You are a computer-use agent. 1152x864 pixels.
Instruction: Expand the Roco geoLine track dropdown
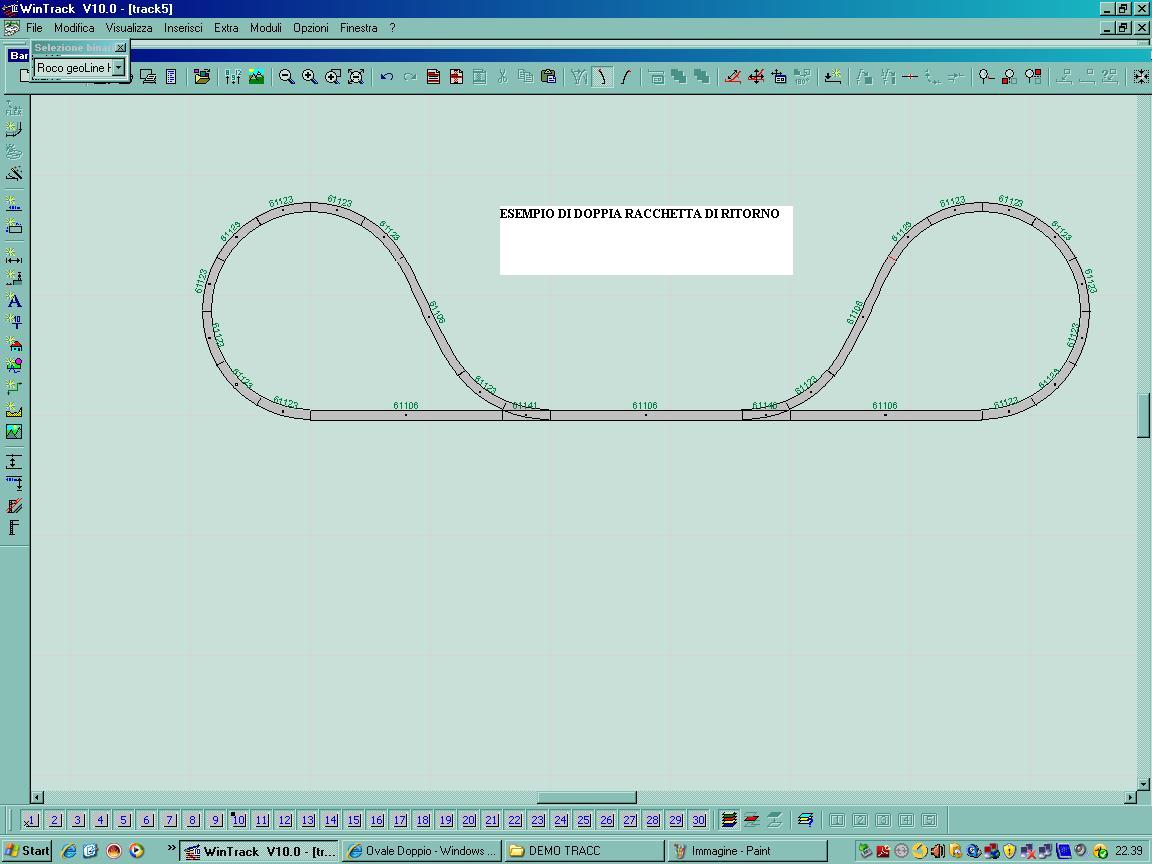point(118,68)
